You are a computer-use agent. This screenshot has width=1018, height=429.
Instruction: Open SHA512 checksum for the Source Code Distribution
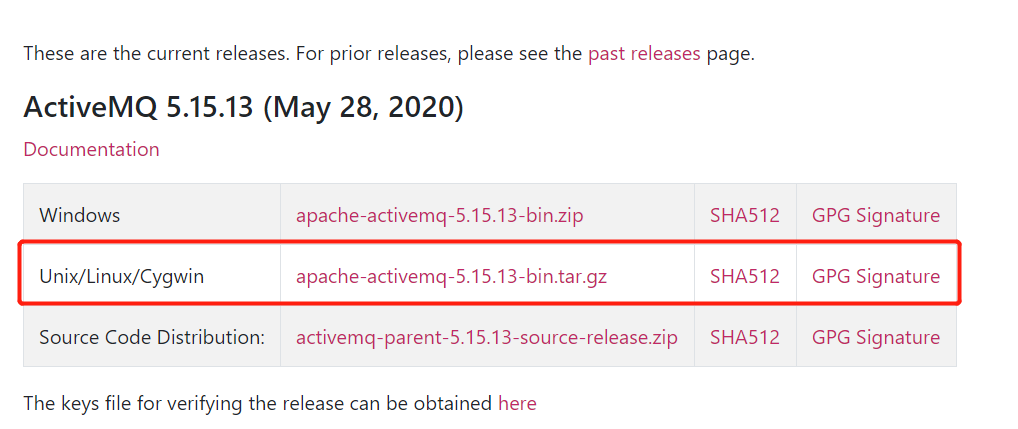tap(744, 337)
